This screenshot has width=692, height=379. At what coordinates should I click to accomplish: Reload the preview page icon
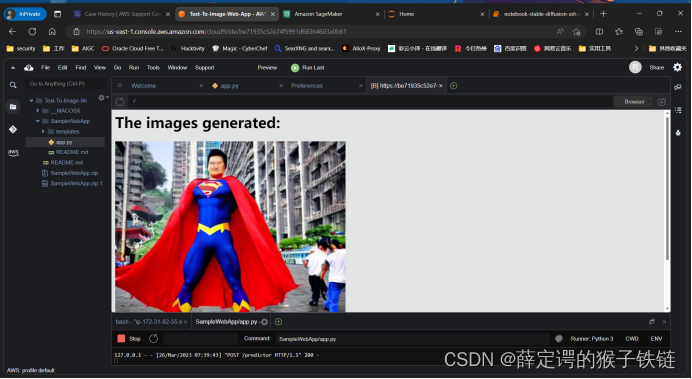tap(120, 102)
